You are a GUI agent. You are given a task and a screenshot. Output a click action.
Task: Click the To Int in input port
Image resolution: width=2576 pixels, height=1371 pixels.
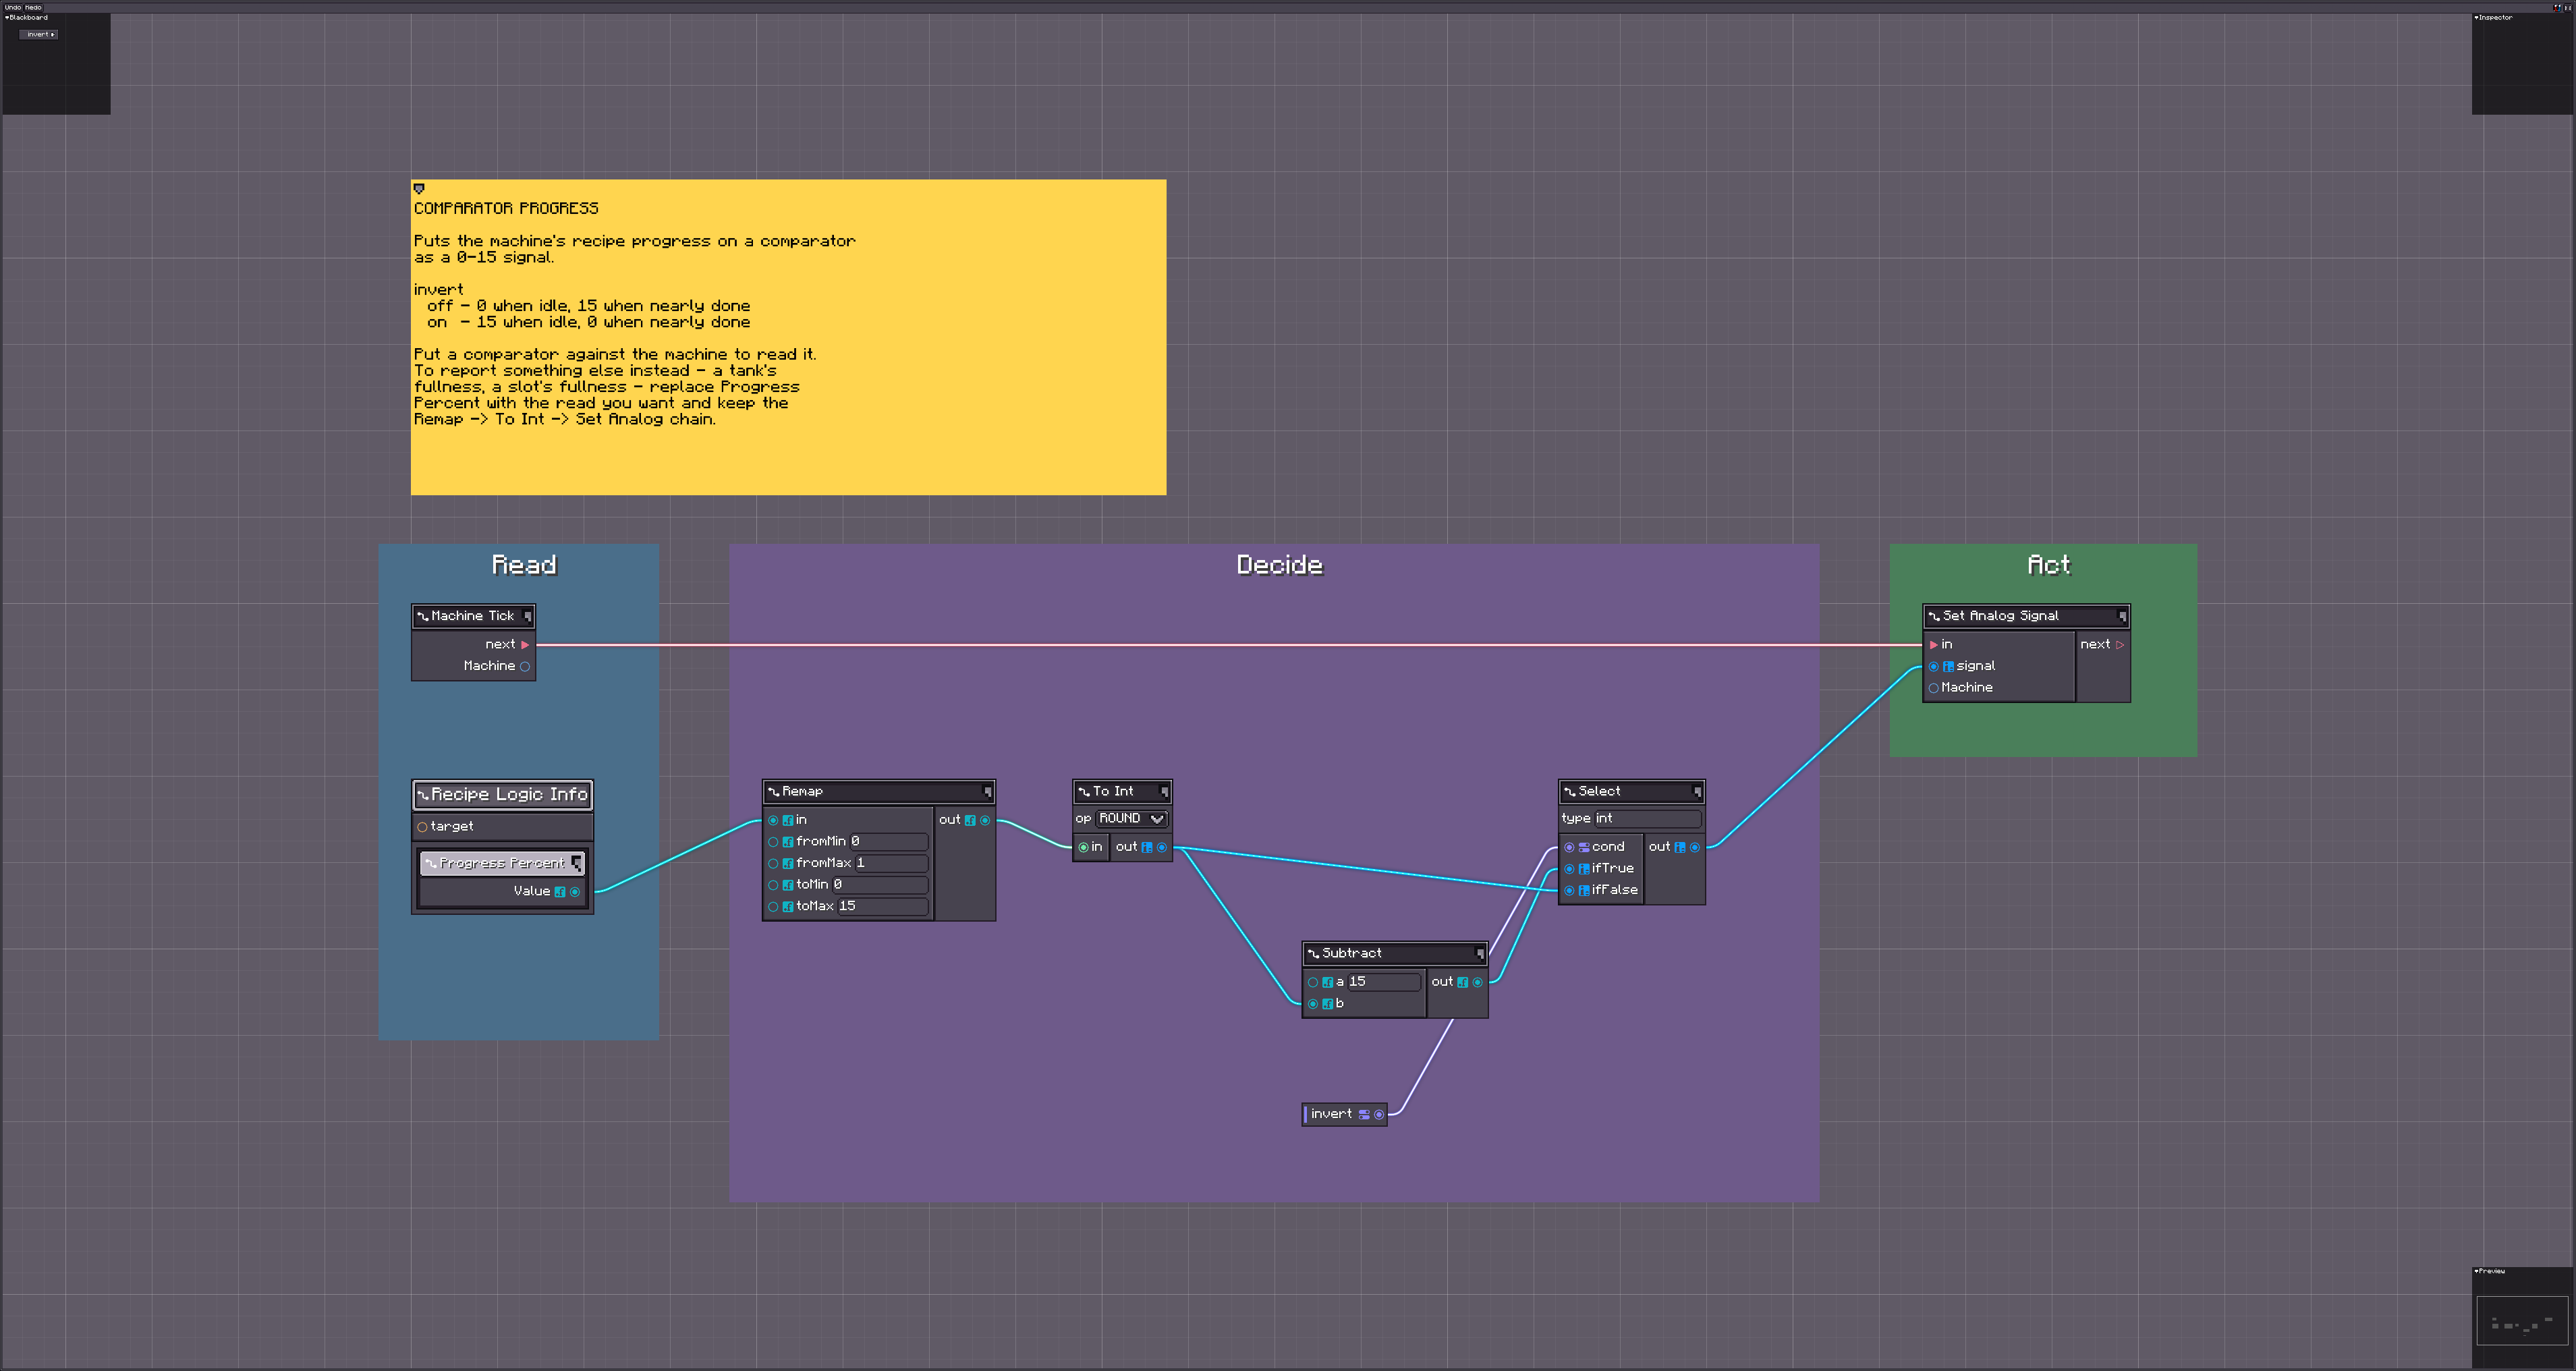1083,848
